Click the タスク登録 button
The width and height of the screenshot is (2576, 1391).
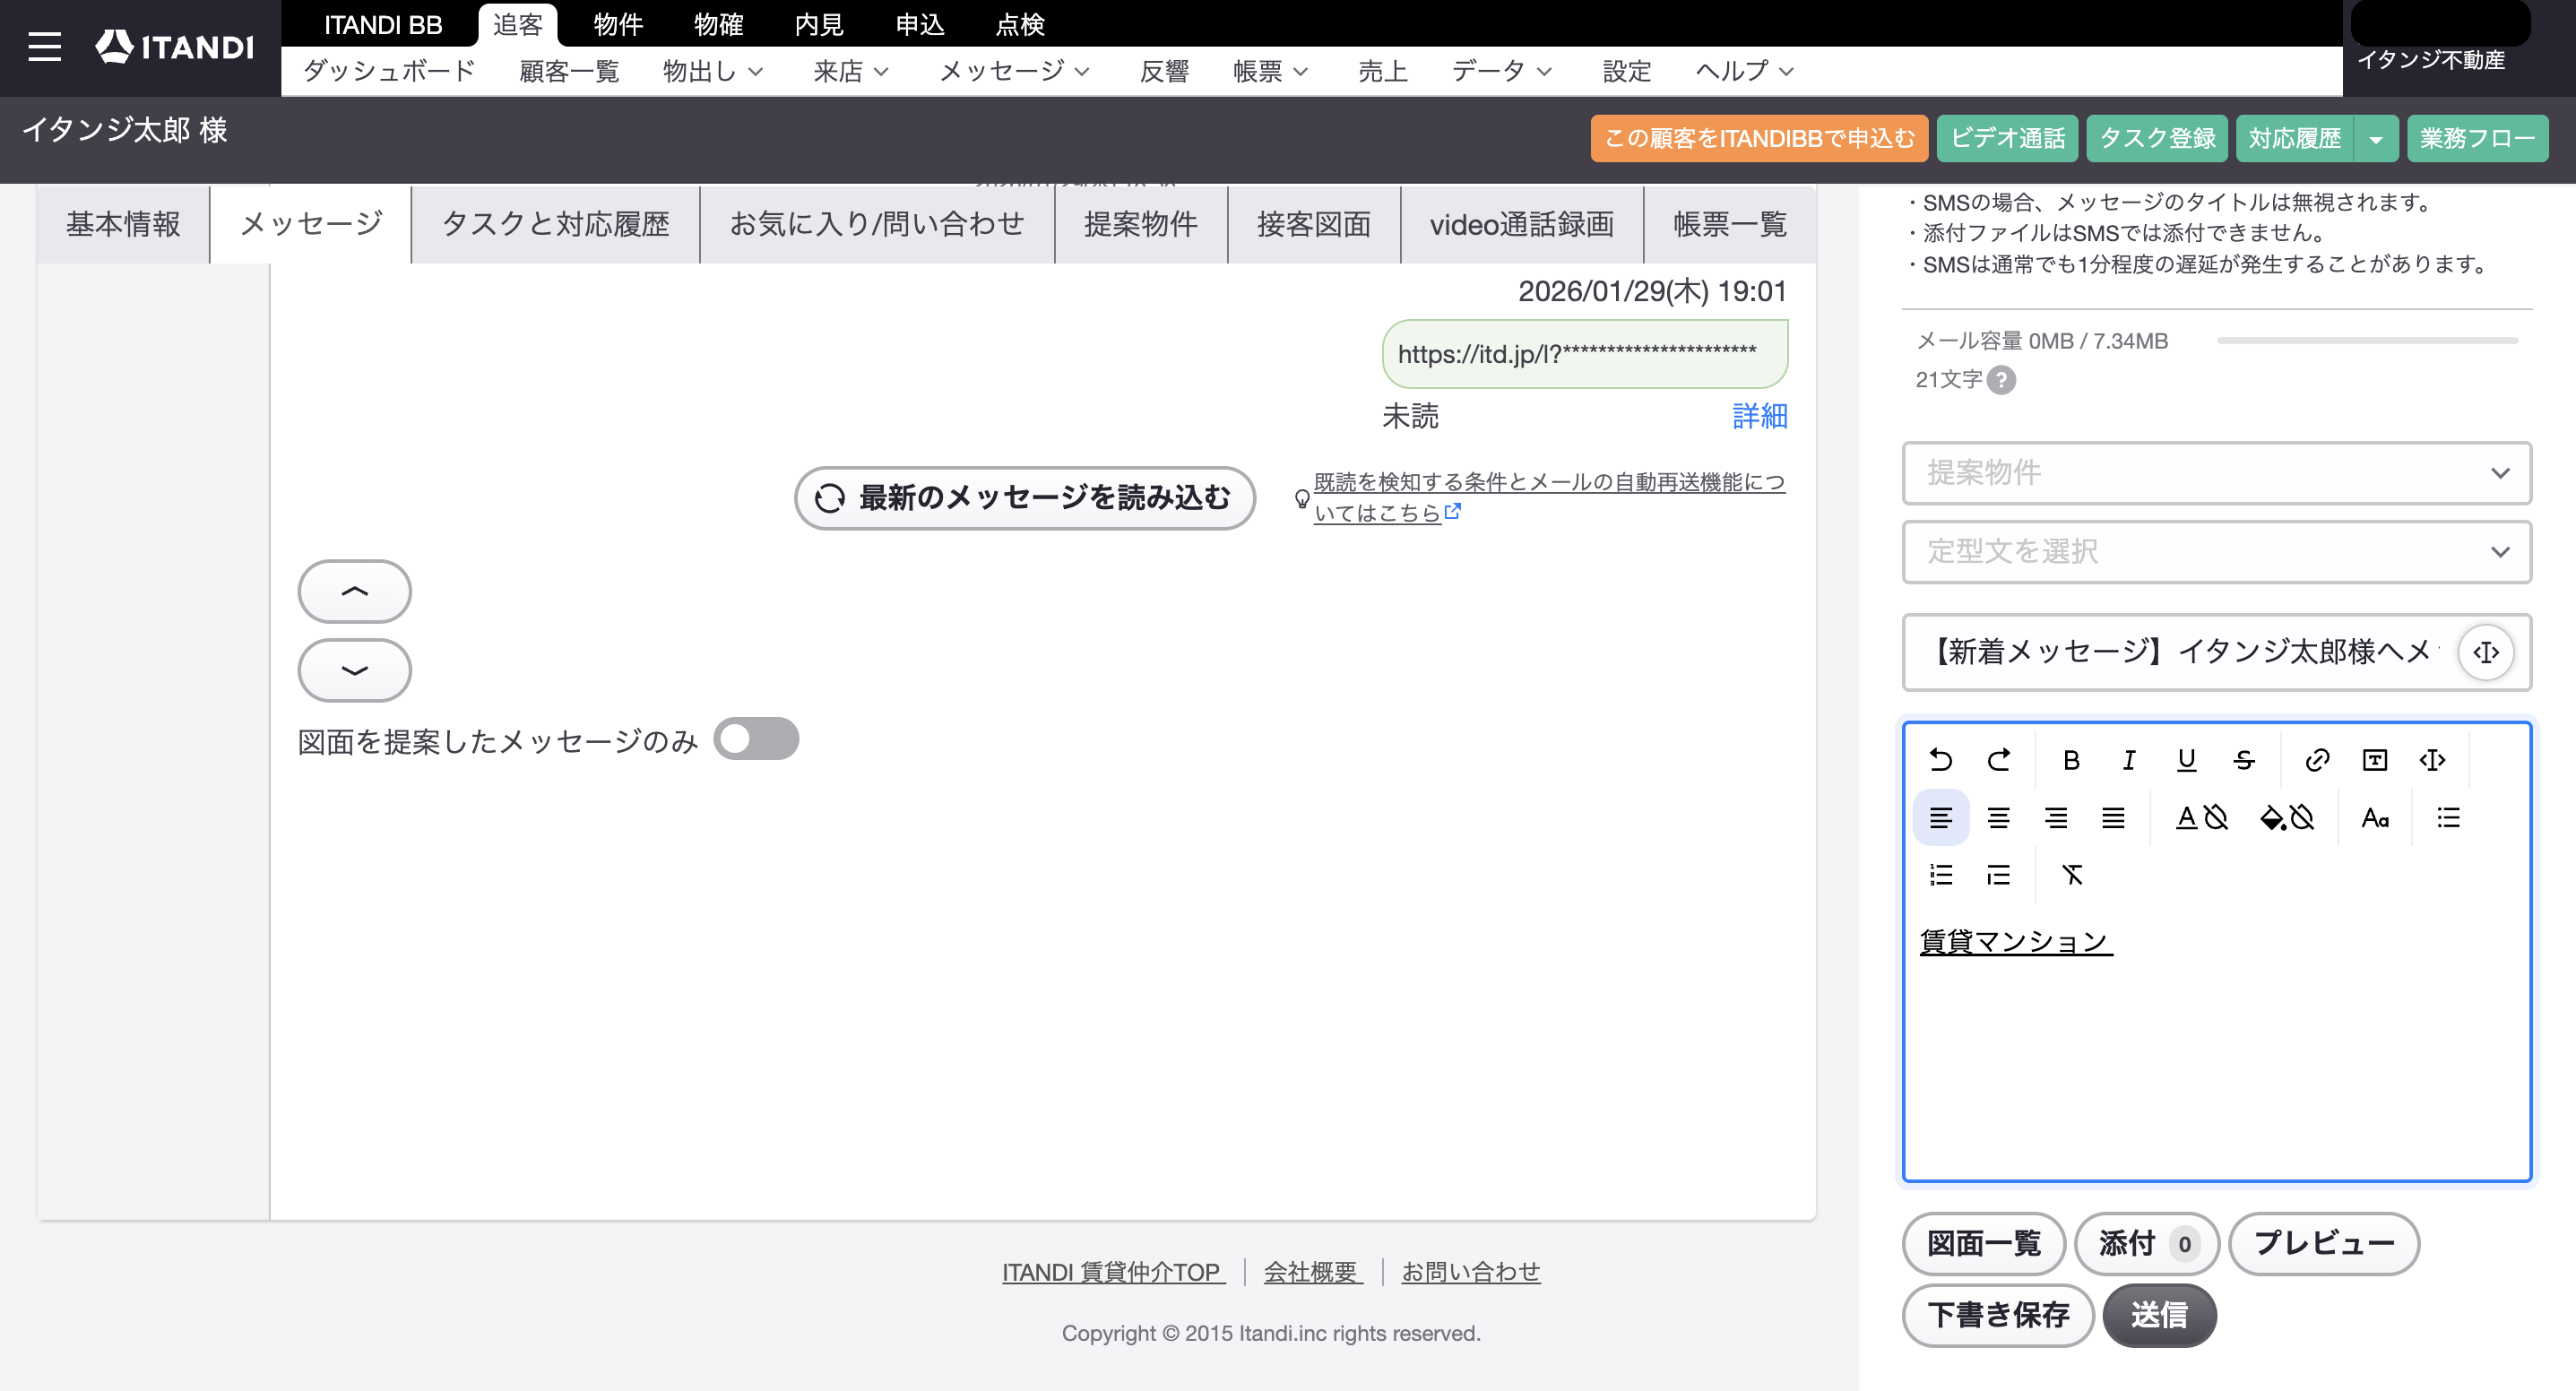tap(2157, 139)
